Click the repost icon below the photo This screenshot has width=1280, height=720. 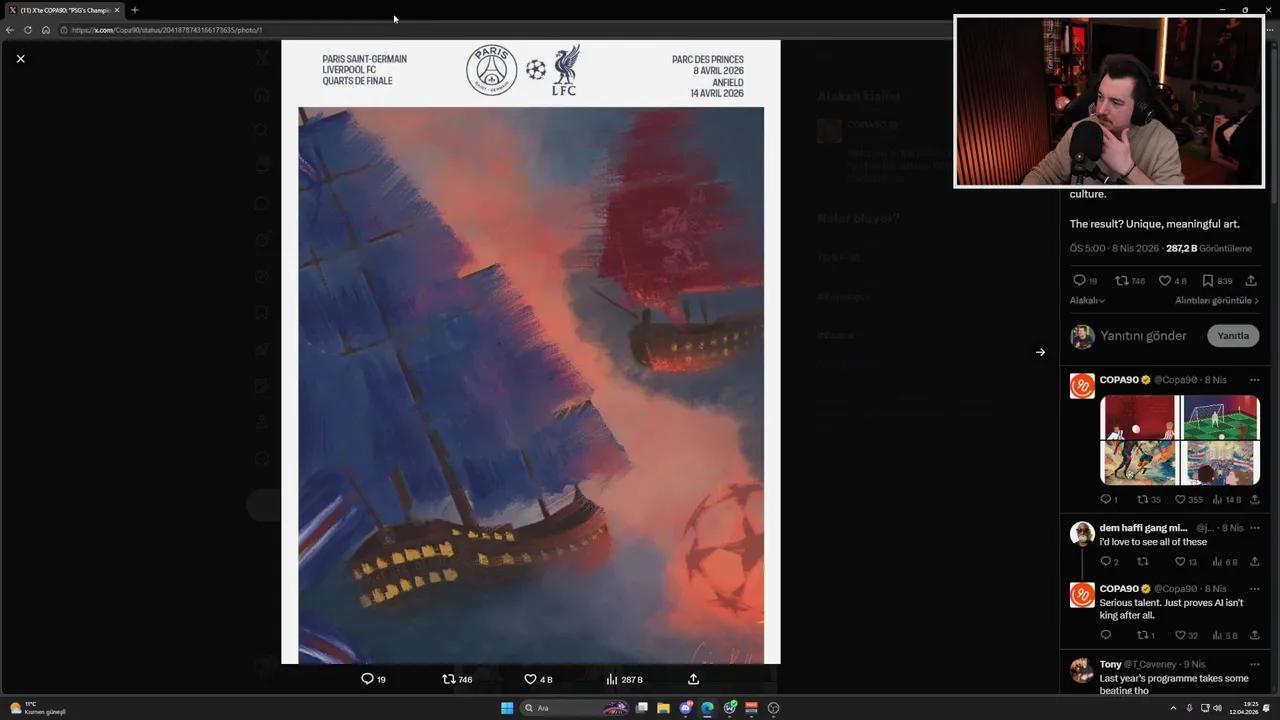(449, 679)
